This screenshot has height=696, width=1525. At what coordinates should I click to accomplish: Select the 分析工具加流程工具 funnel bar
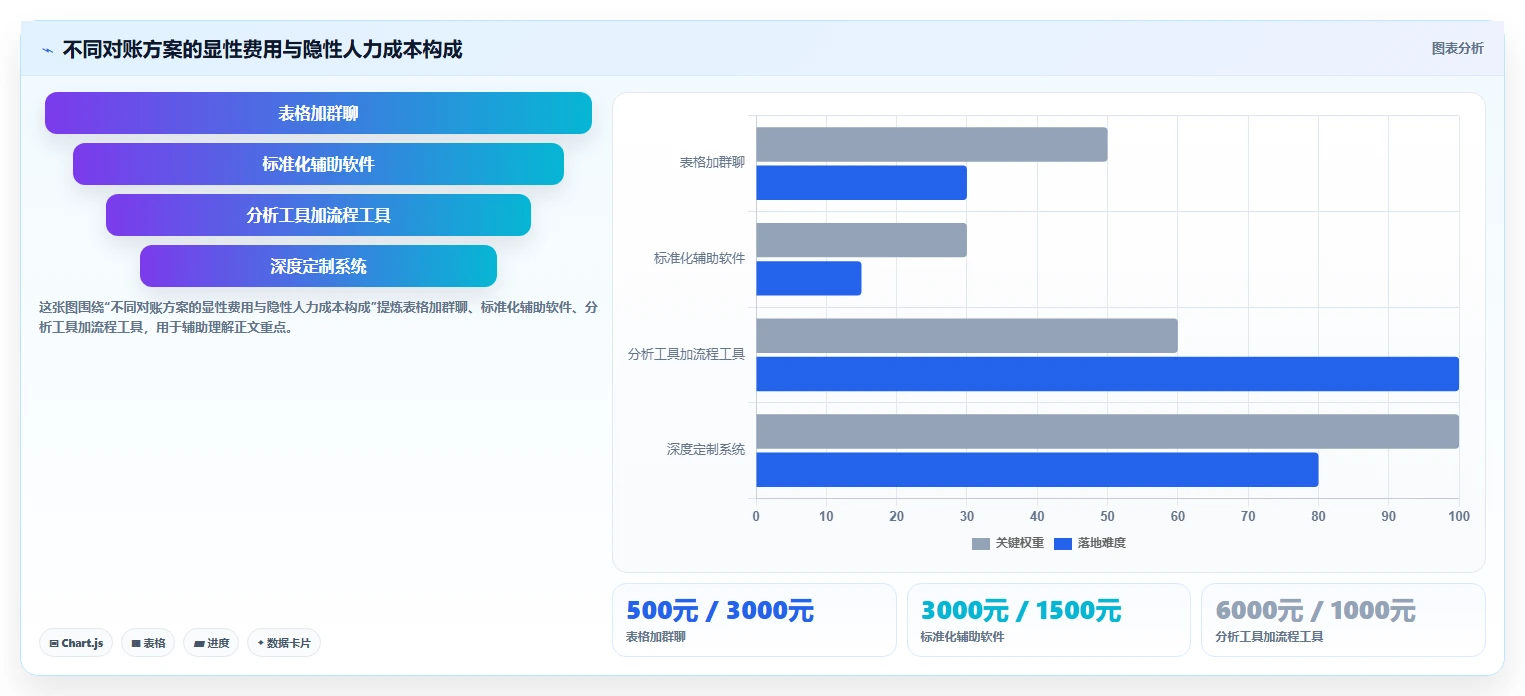pyautogui.click(x=318, y=215)
